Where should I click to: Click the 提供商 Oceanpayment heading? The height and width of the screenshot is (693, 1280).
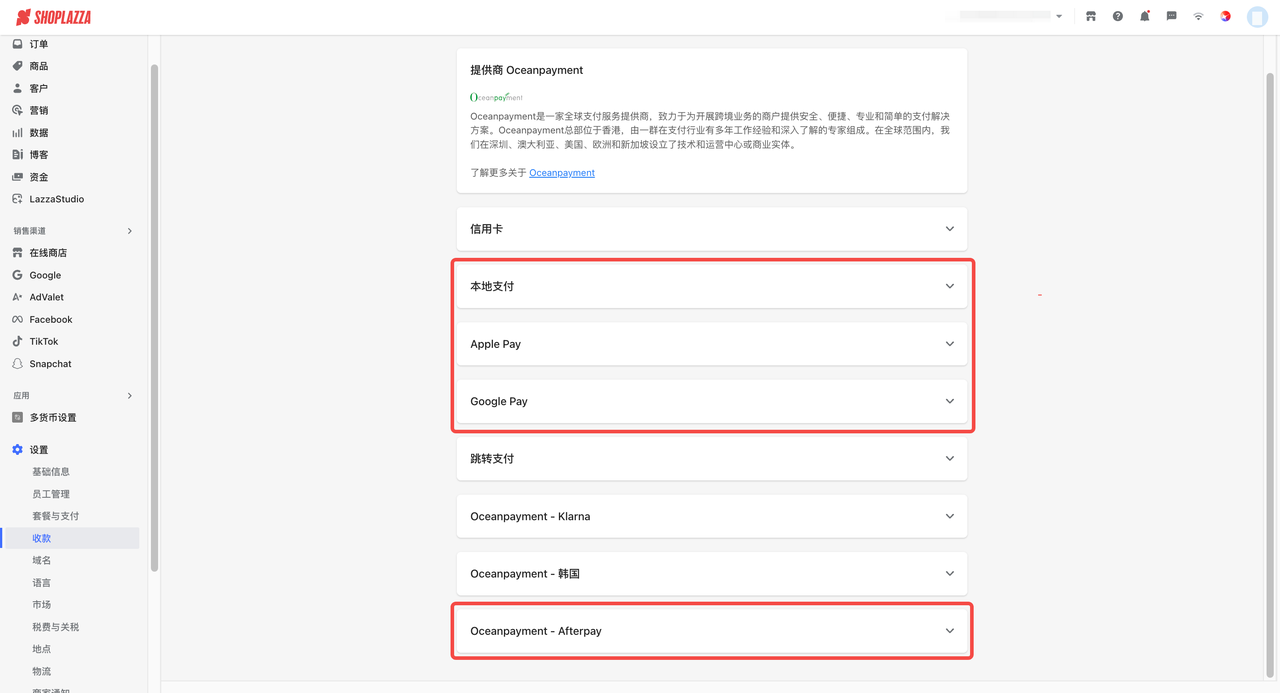click(x=527, y=70)
